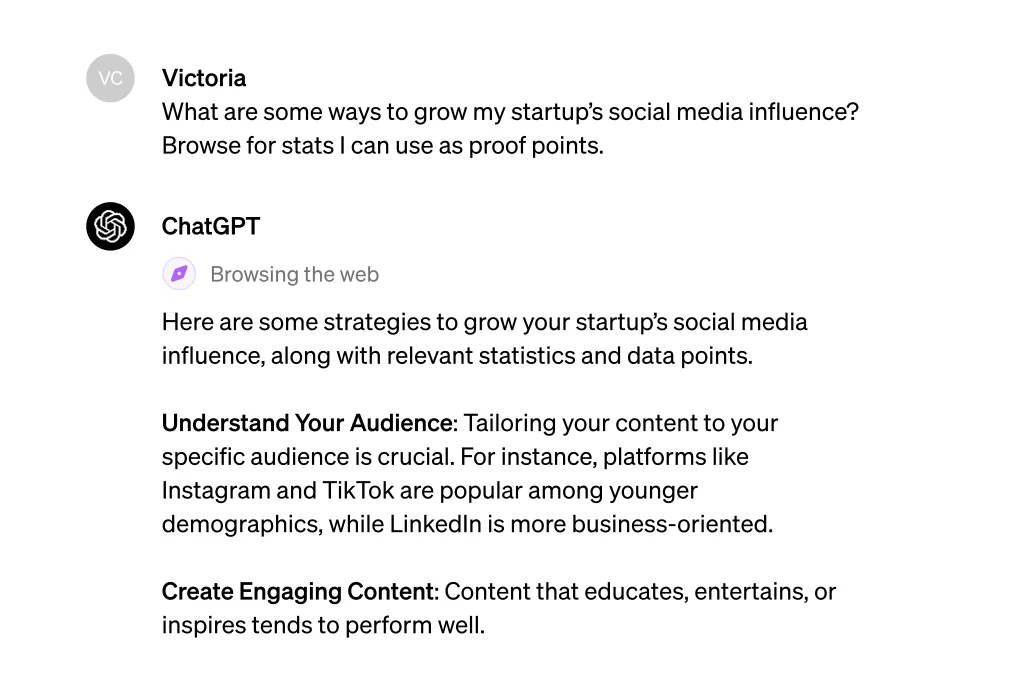Click the Victoria sender name
This screenshot has width=1024, height=697.
[204, 78]
